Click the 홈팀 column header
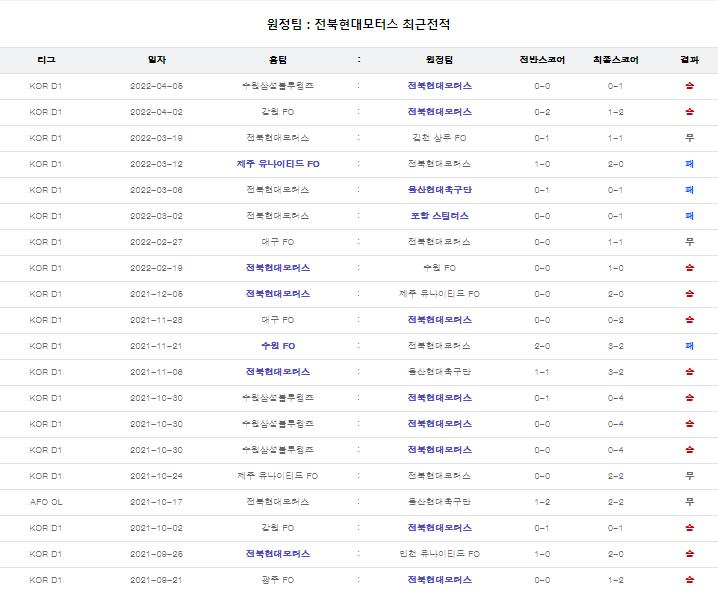The image size is (718, 593). coord(278,60)
